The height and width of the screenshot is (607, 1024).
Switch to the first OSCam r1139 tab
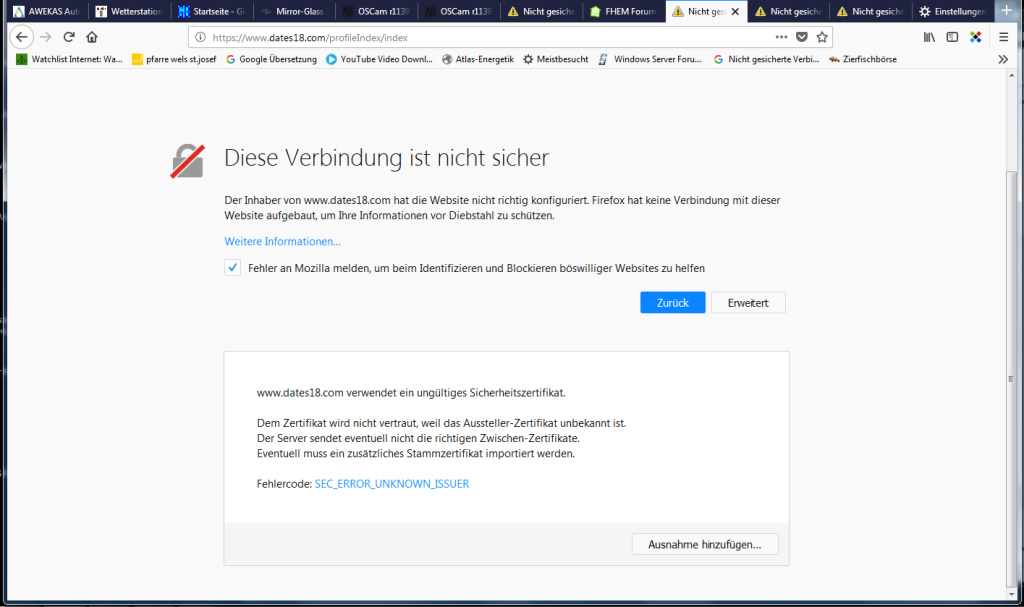coord(376,11)
